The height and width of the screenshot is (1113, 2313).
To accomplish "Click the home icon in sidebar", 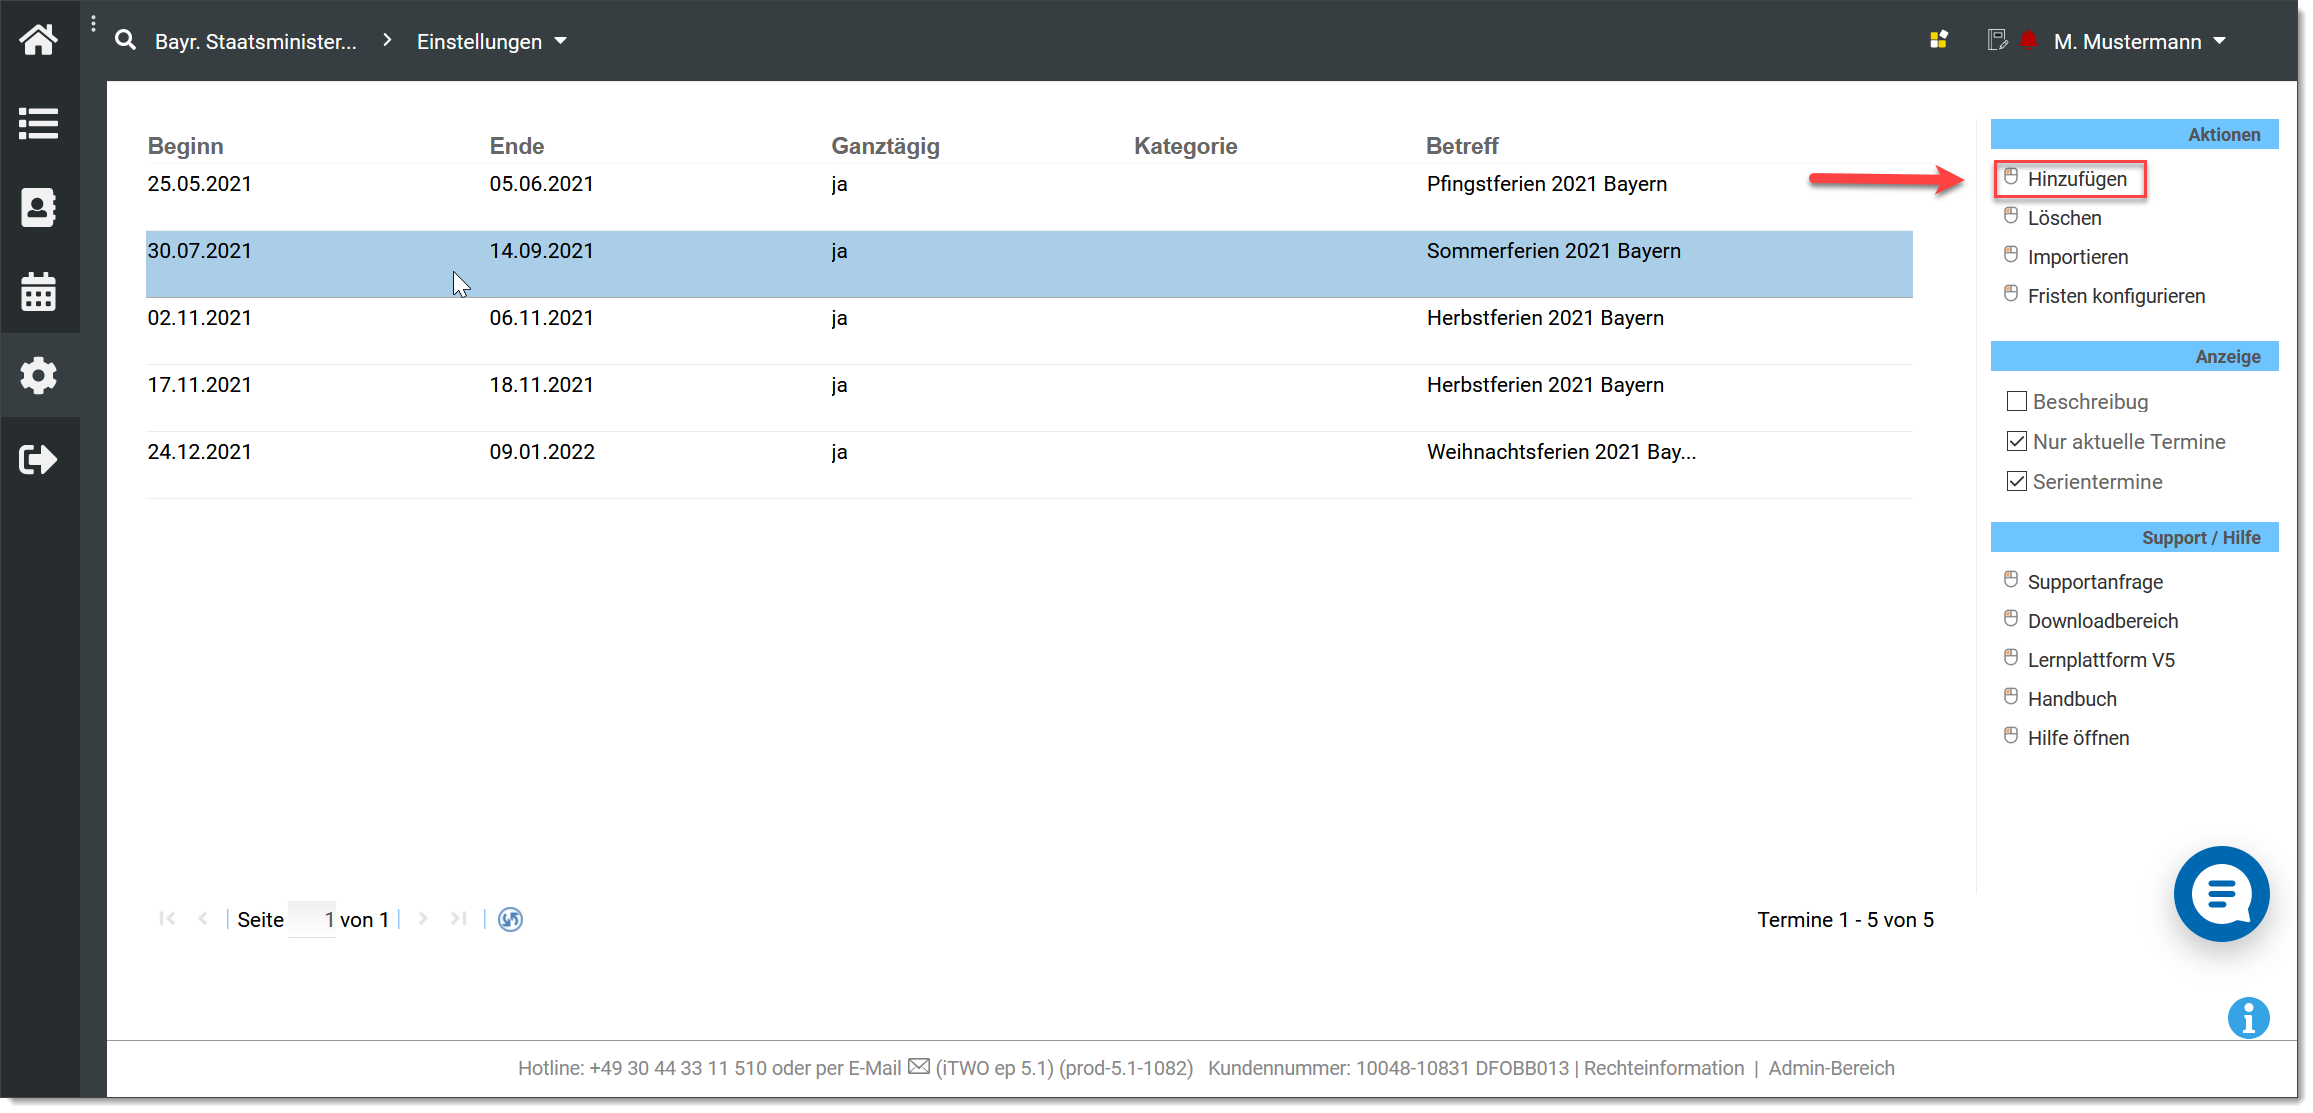I will tap(38, 40).
